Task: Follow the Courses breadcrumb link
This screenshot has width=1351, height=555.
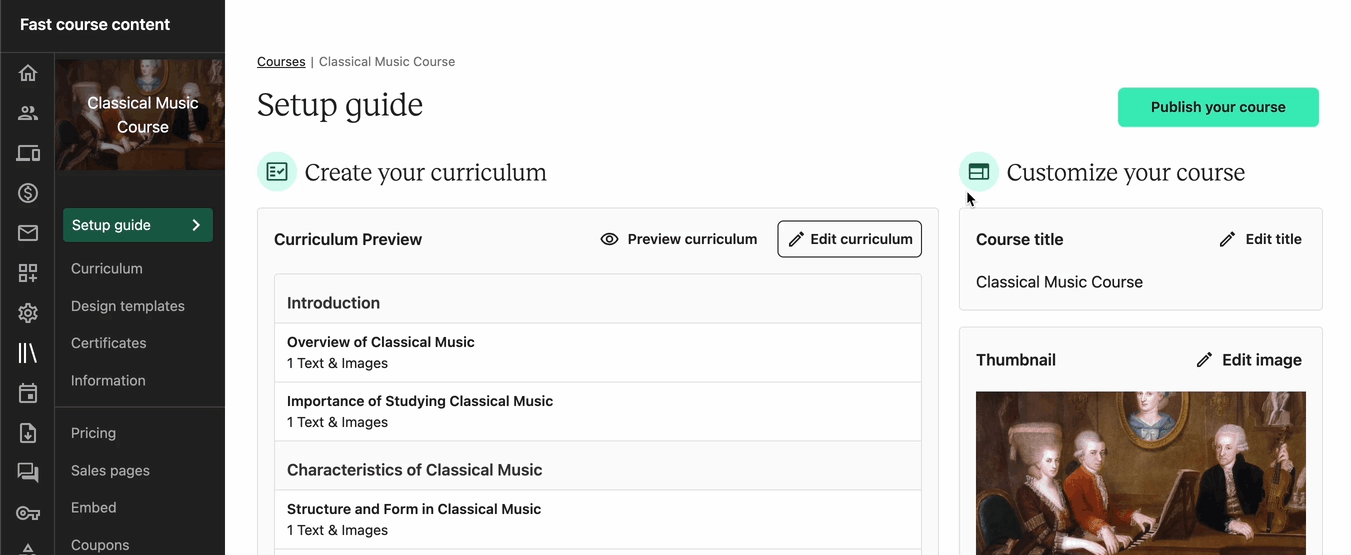Action: pyautogui.click(x=281, y=61)
